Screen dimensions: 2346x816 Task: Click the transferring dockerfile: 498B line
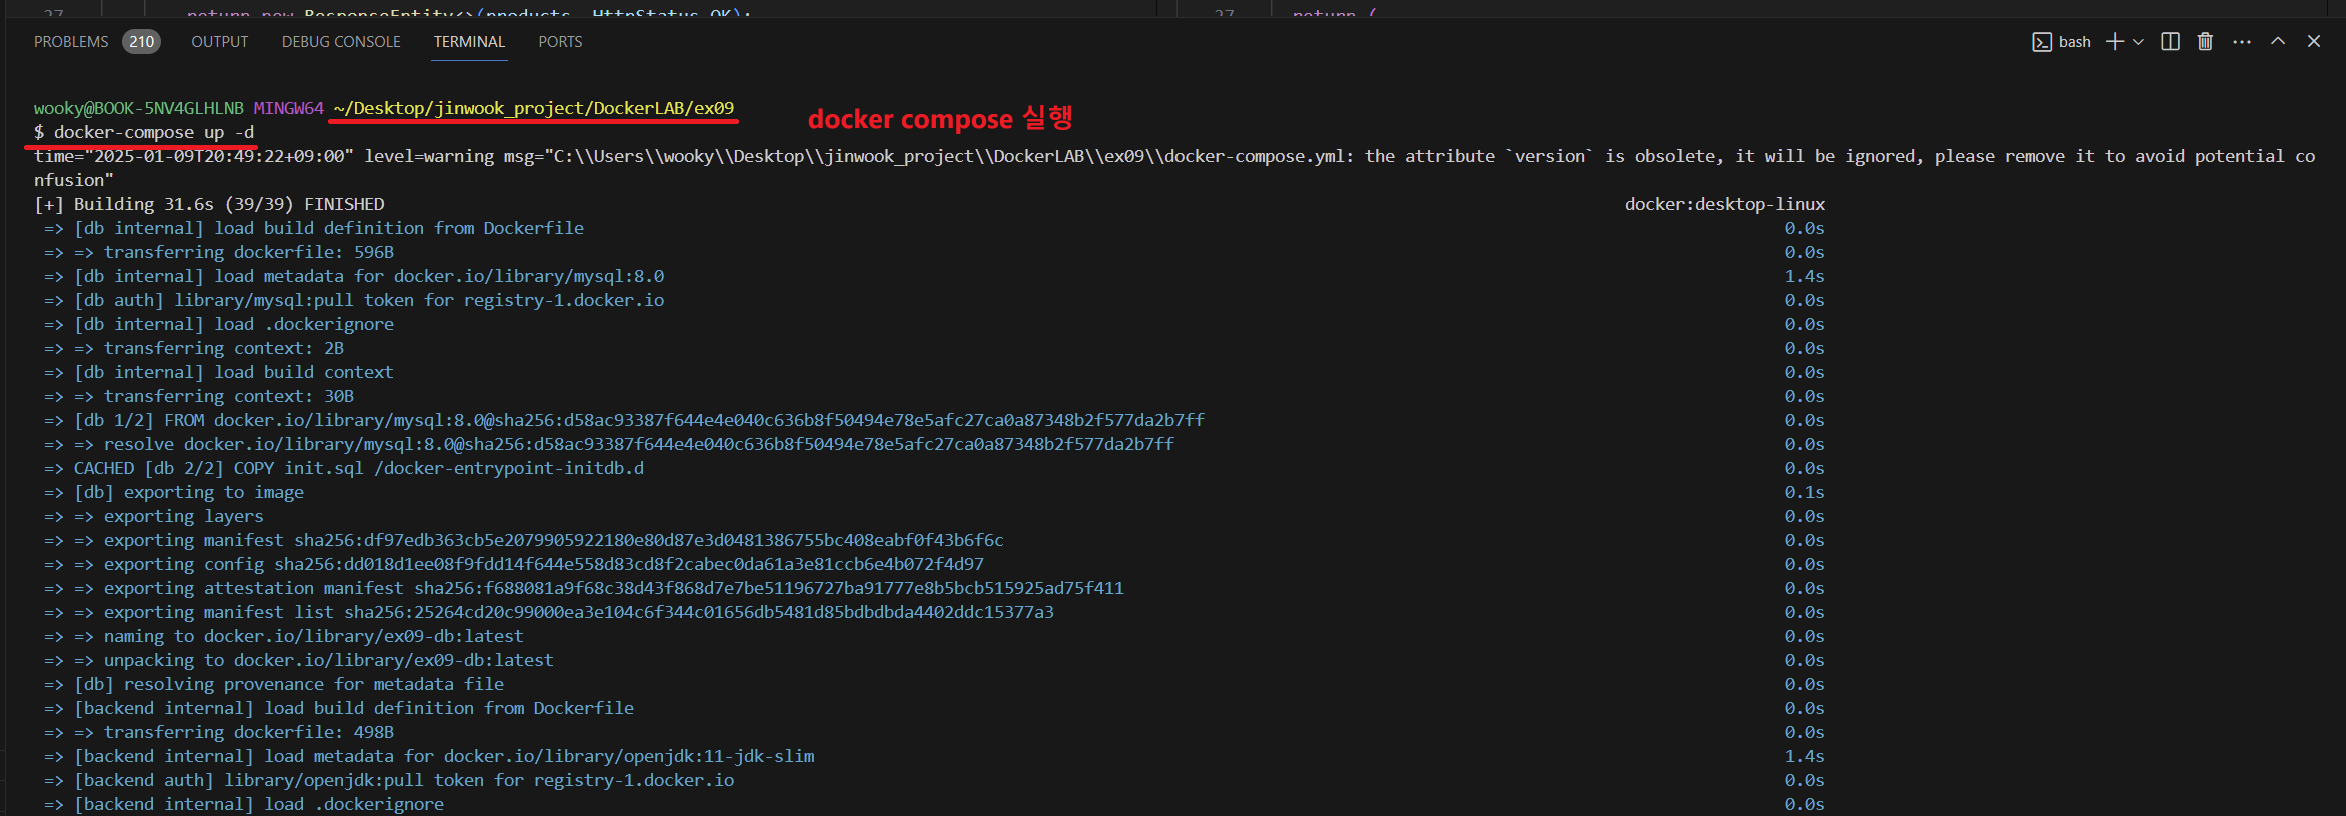pos(219,732)
